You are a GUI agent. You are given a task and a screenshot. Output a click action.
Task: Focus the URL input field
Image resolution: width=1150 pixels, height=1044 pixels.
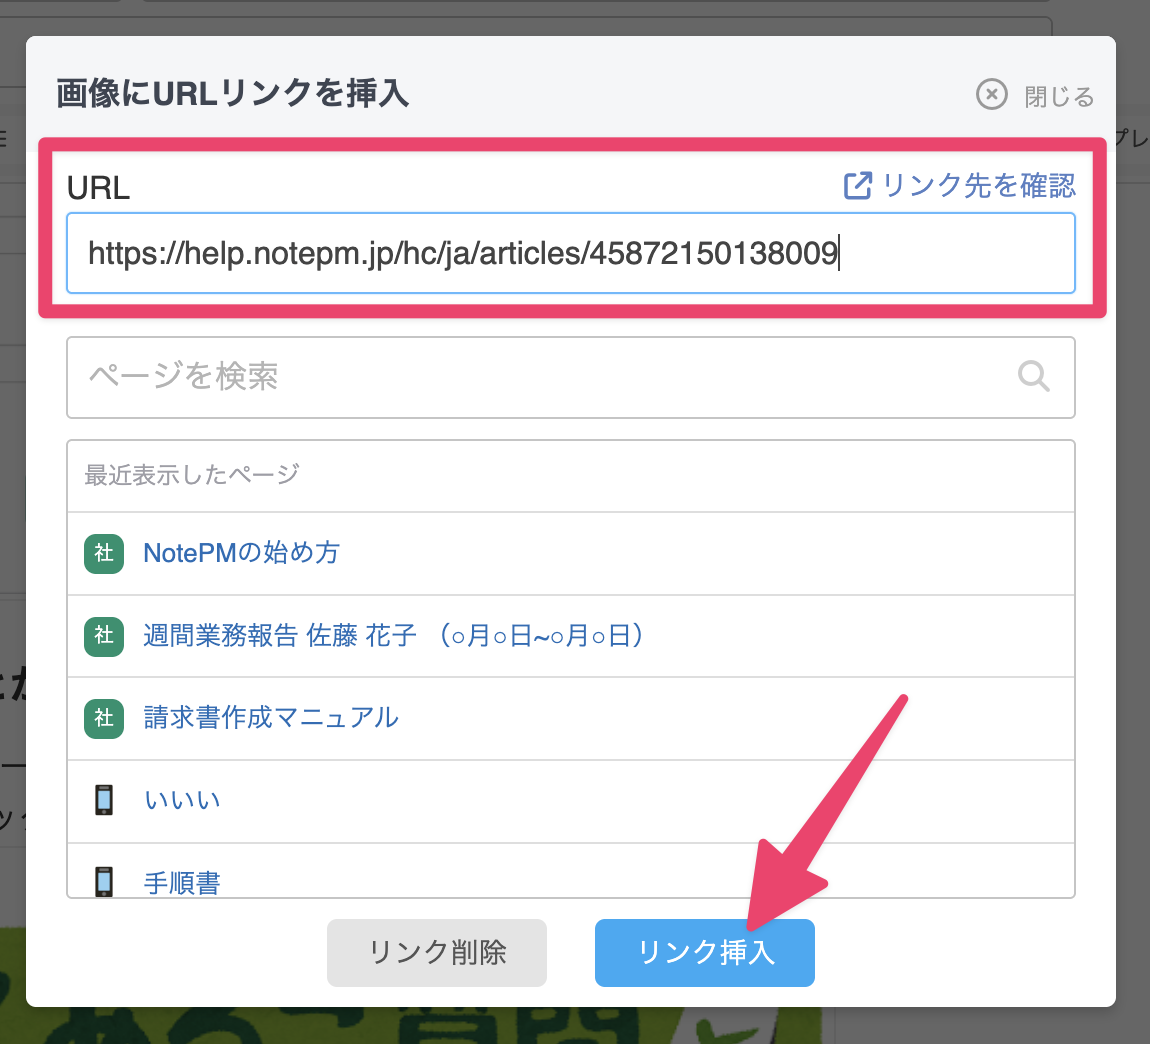click(x=570, y=253)
